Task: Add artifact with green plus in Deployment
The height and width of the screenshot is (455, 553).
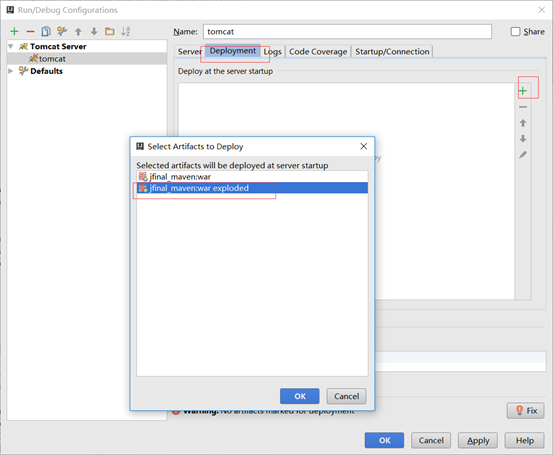Action: 523,91
